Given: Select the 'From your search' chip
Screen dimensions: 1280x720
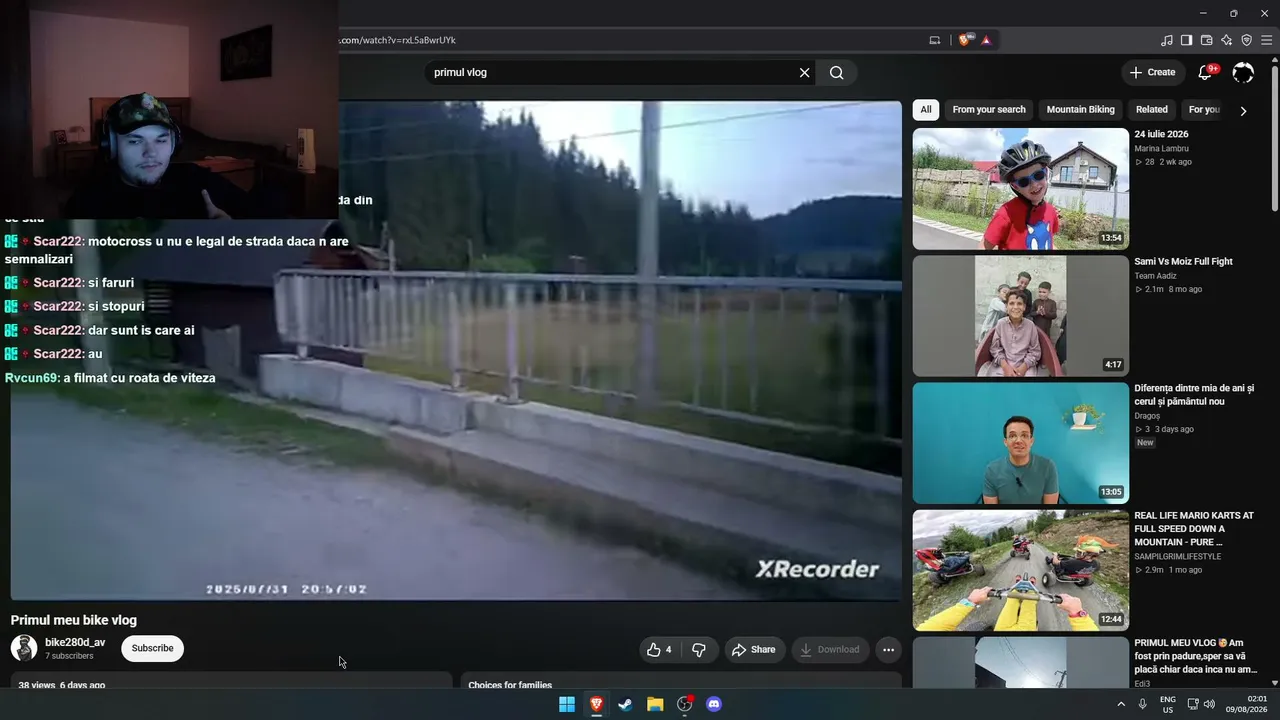Looking at the screenshot, I should [x=989, y=110].
